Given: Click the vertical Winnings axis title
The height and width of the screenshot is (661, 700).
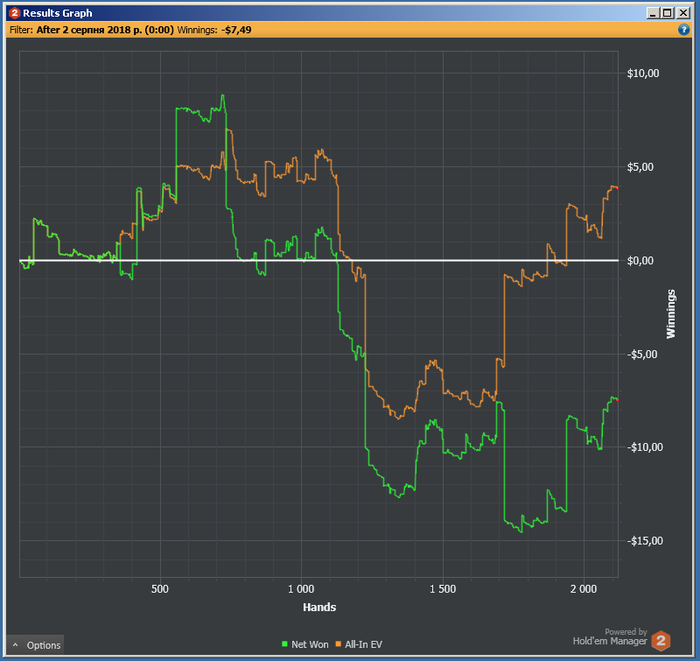Looking at the screenshot, I should point(671,314).
